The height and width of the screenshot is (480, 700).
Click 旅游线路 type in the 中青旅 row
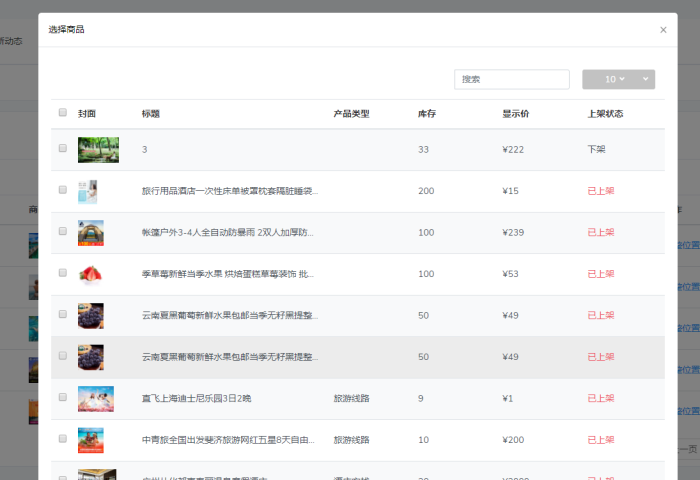coord(351,440)
